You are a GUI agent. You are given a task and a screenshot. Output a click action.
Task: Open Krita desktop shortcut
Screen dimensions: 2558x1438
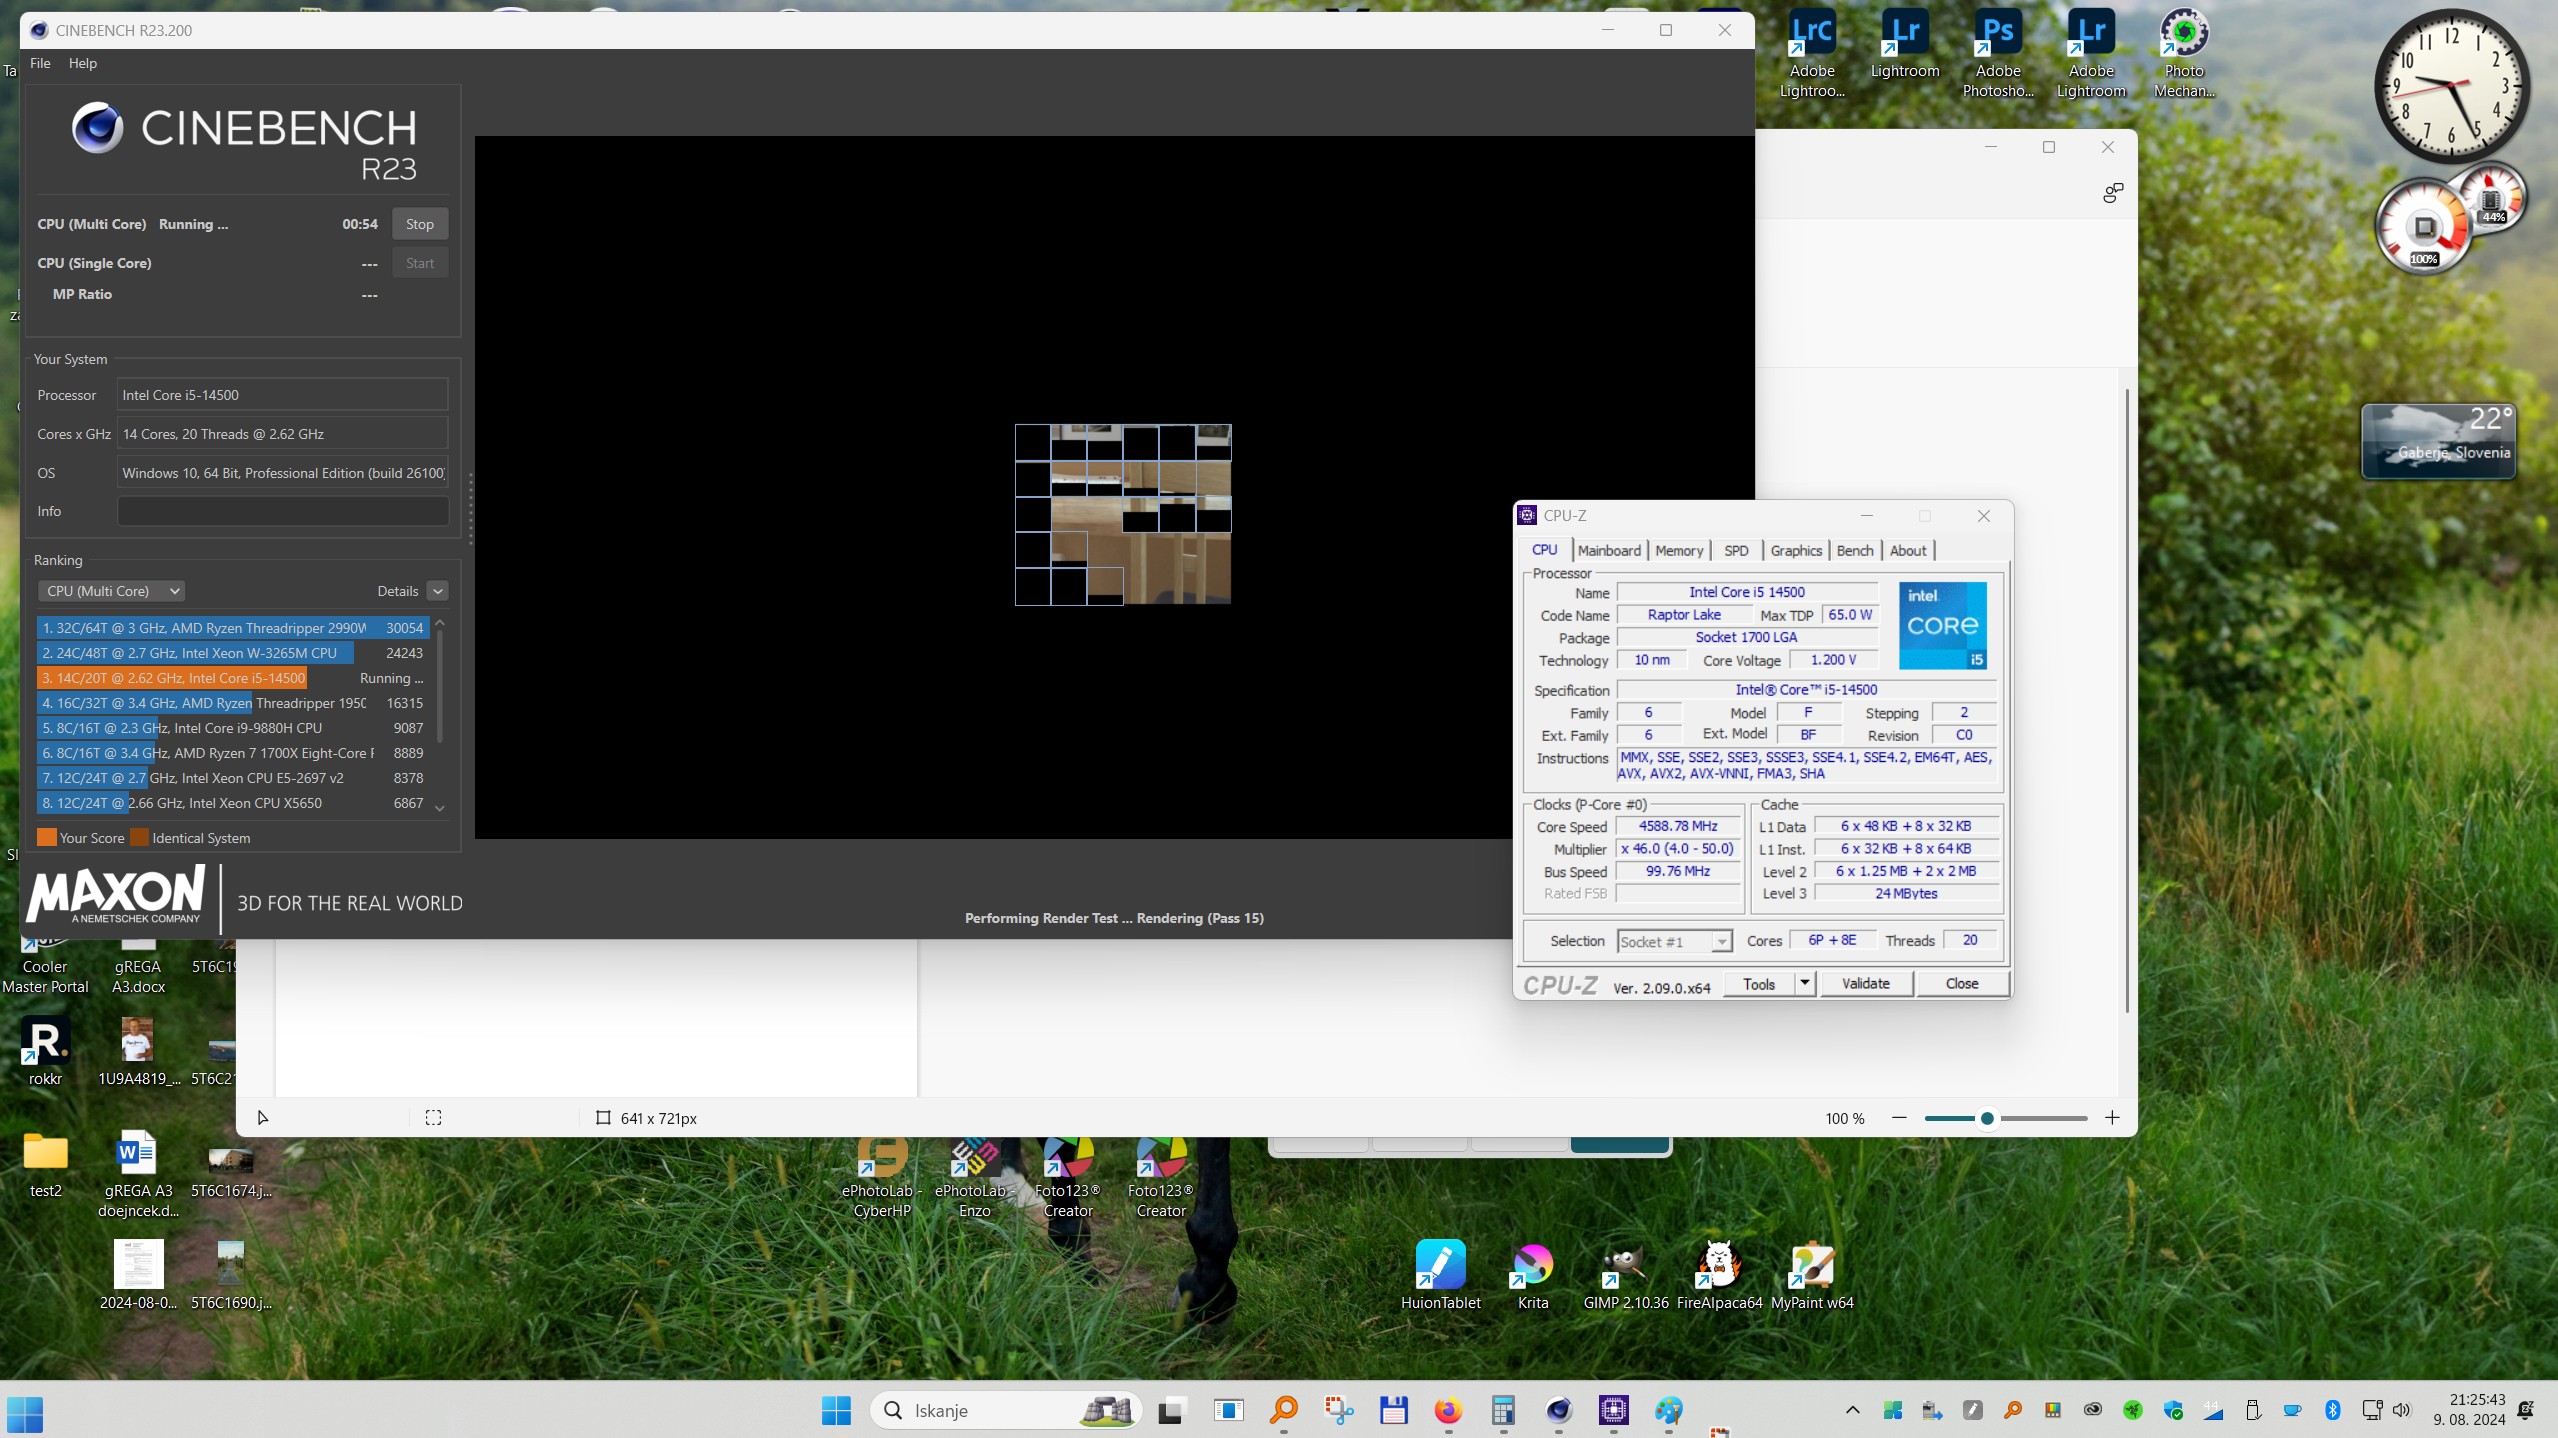1532,1276
